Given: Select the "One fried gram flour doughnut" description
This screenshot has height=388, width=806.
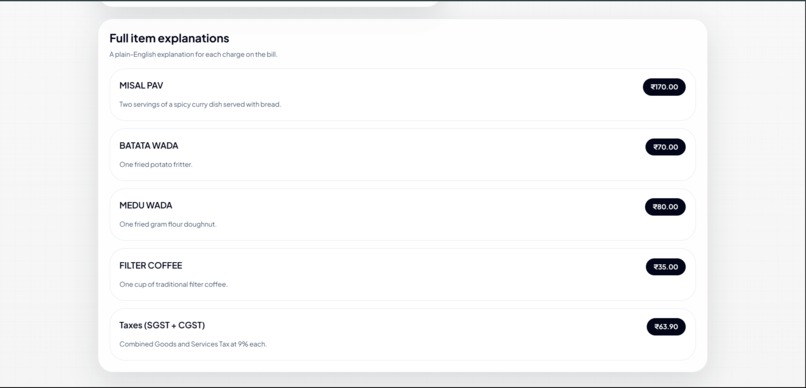Looking at the screenshot, I should 168,225.
